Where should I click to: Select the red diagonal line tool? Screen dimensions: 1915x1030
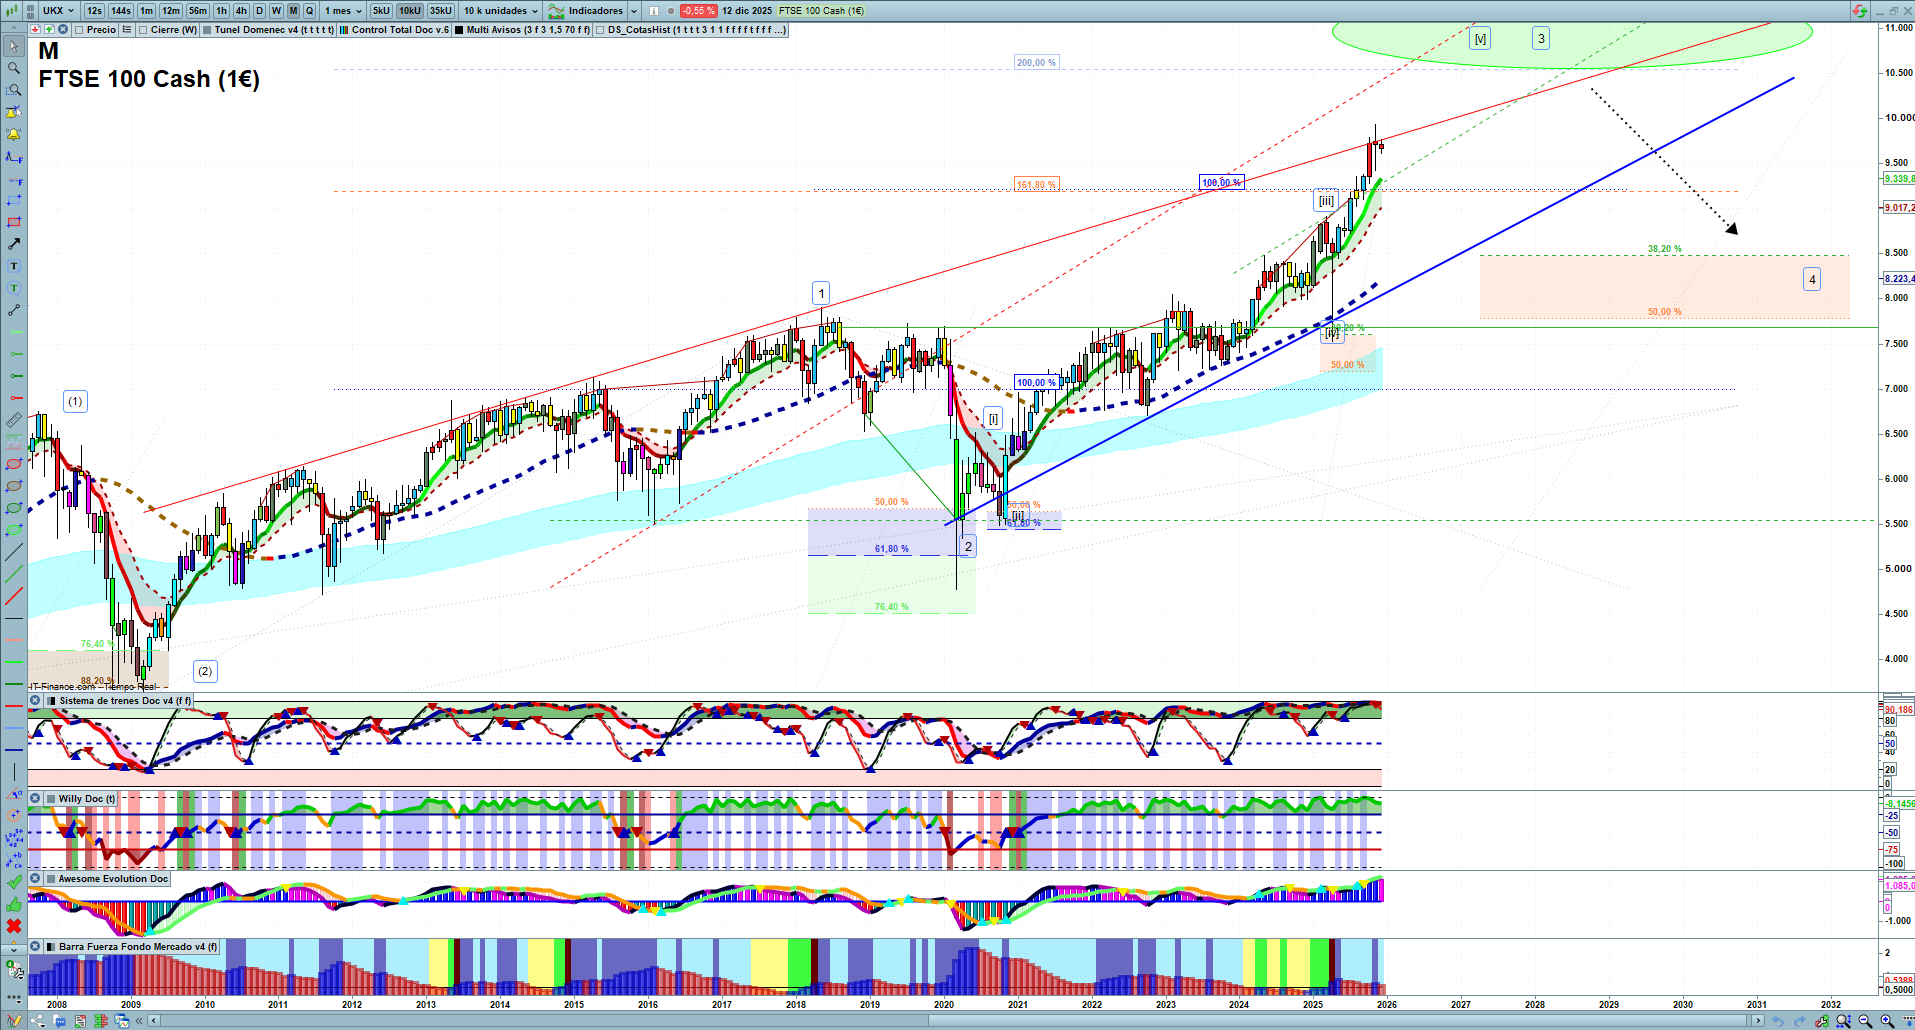coord(14,596)
